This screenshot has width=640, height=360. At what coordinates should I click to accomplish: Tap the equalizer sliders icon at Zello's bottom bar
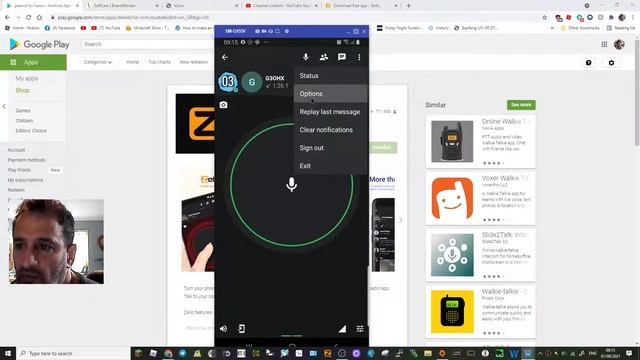click(x=360, y=329)
